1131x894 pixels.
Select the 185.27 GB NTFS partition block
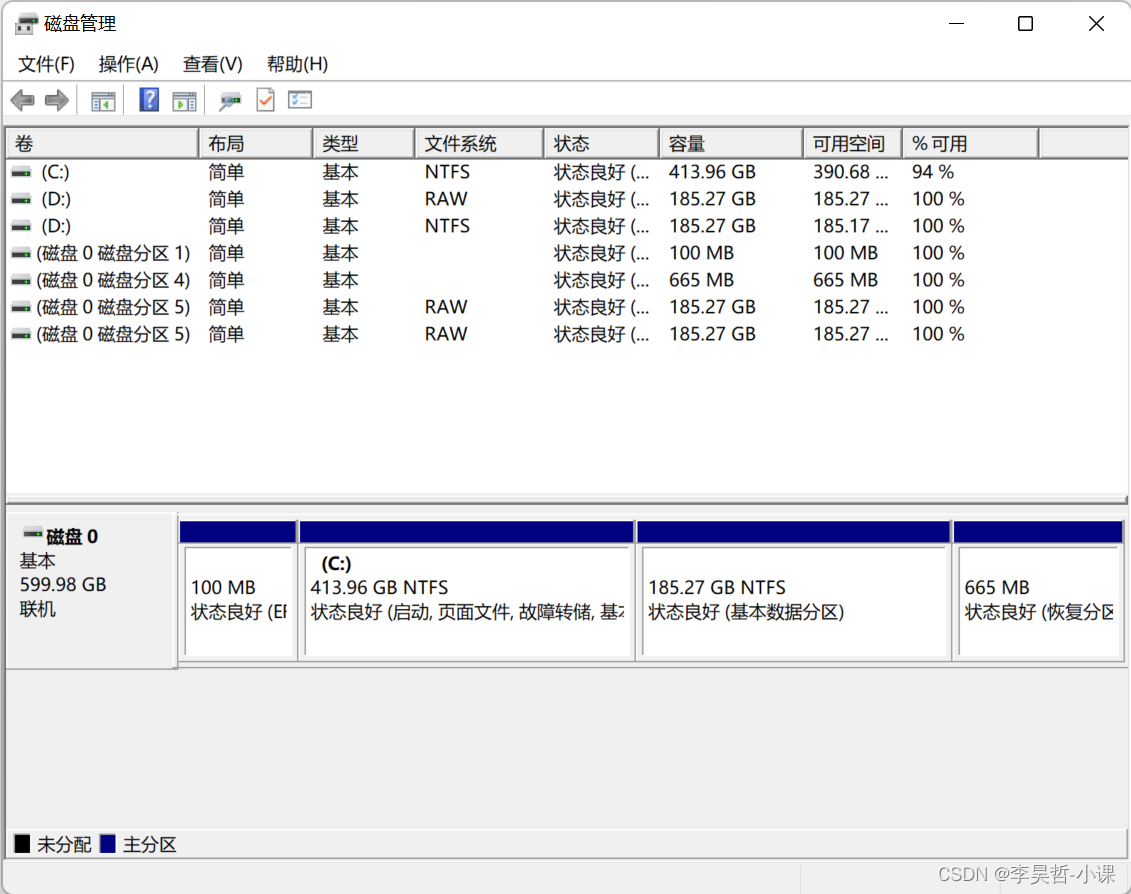[x=793, y=600]
